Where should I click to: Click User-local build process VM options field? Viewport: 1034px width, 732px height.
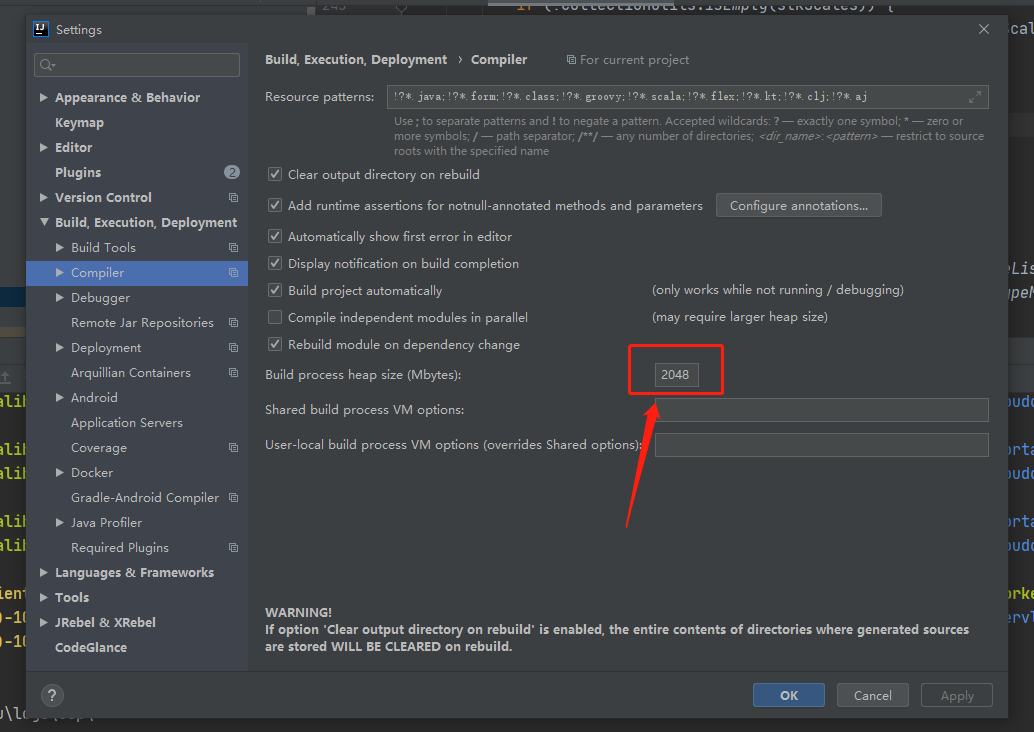click(x=822, y=444)
